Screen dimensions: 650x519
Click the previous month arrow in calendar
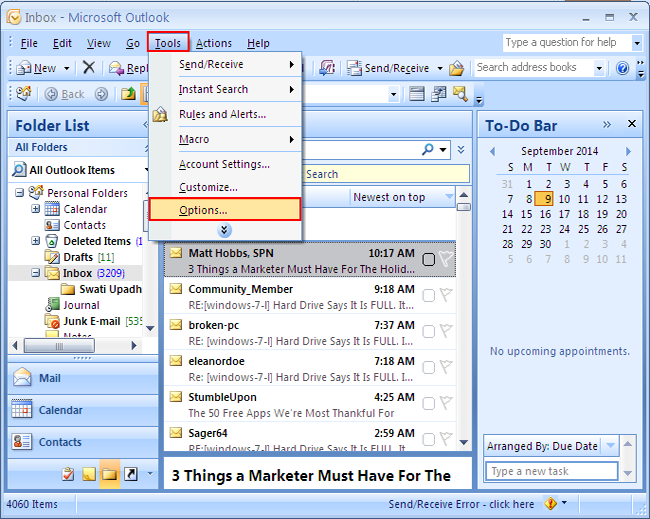(492, 151)
